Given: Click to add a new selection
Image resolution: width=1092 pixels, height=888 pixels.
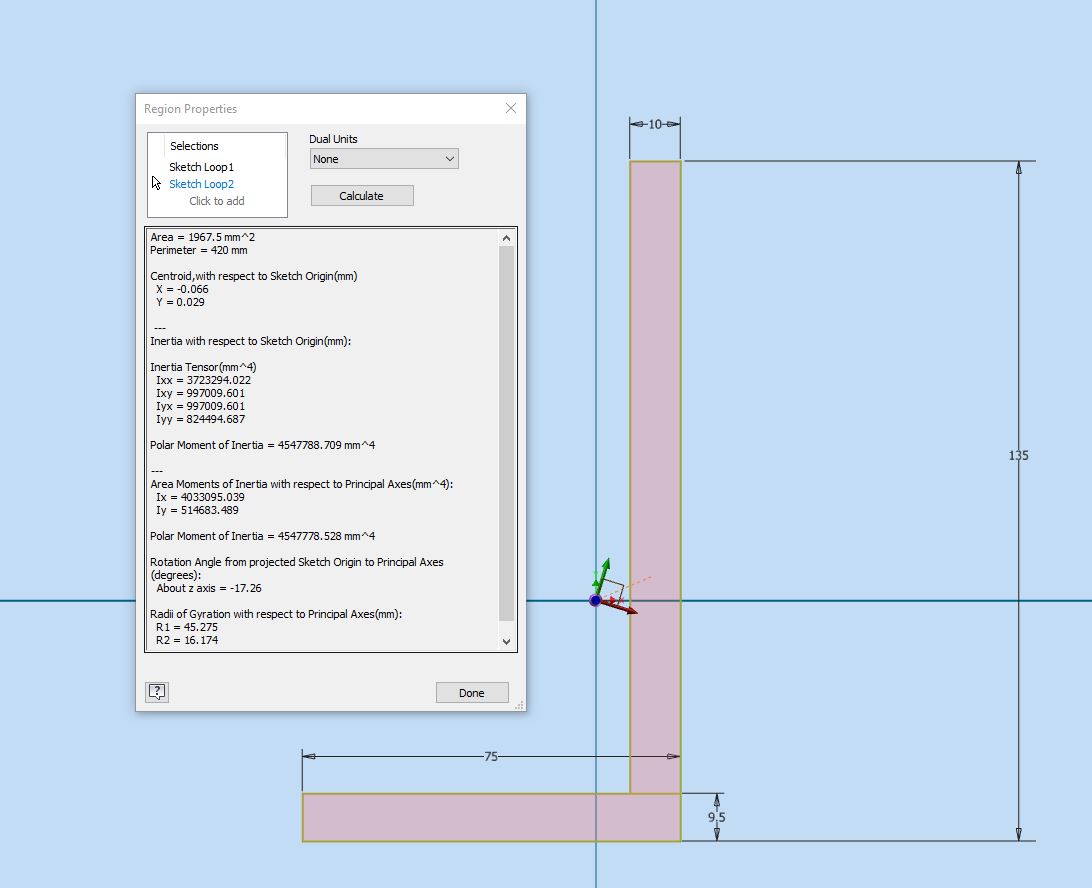Looking at the screenshot, I should 217,201.
